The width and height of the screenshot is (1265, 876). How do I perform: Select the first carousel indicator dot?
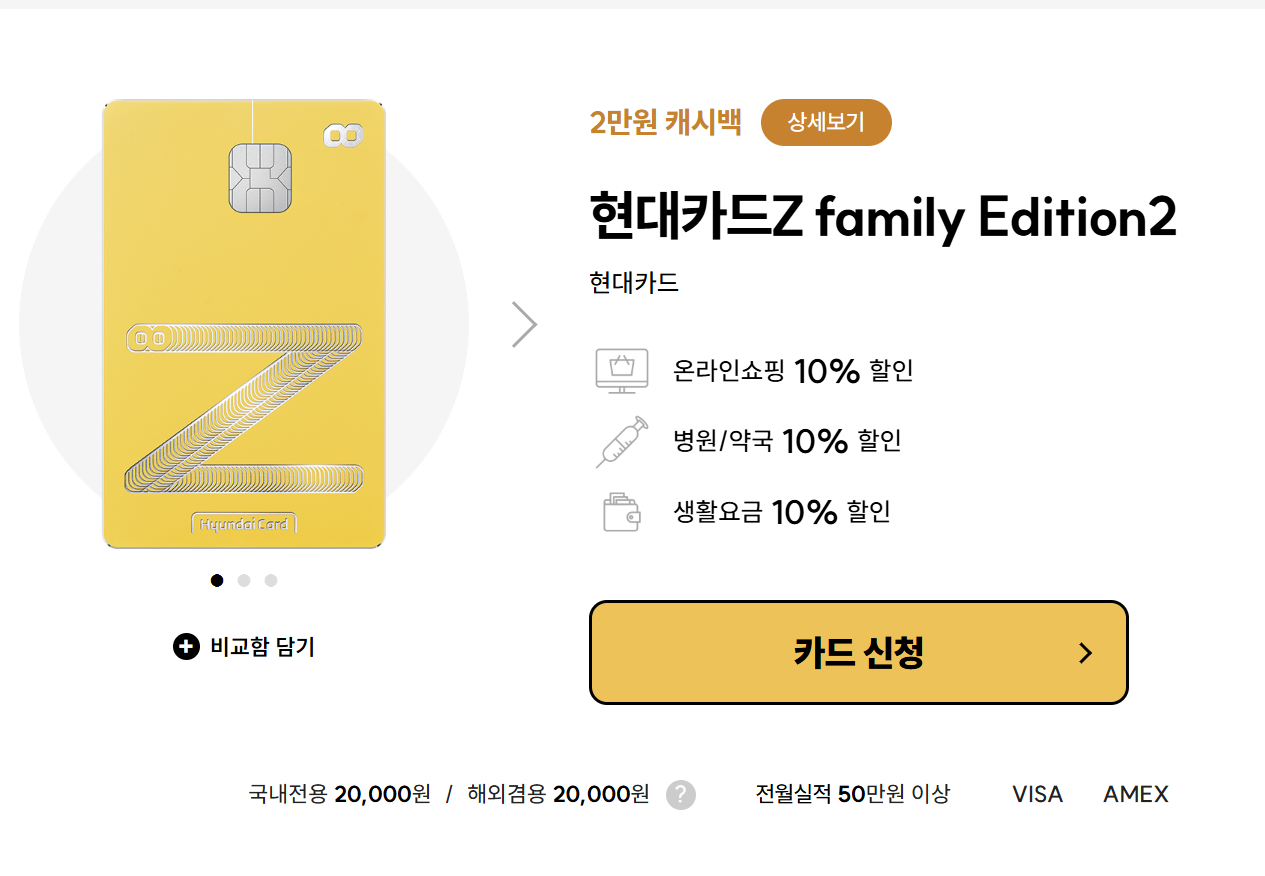[x=216, y=580]
